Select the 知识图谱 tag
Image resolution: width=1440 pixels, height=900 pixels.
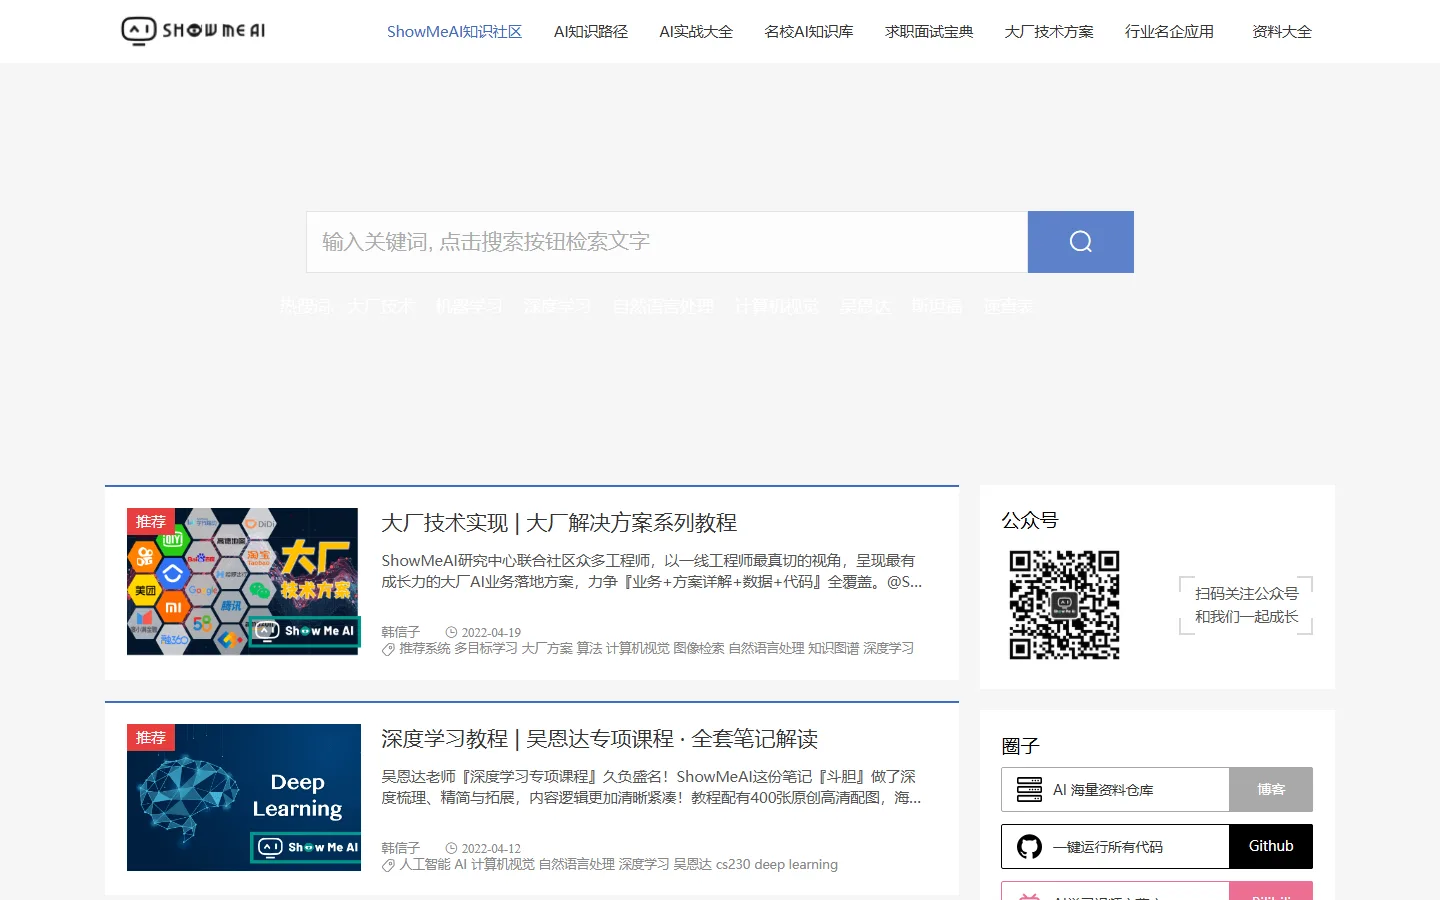click(x=834, y=649)
